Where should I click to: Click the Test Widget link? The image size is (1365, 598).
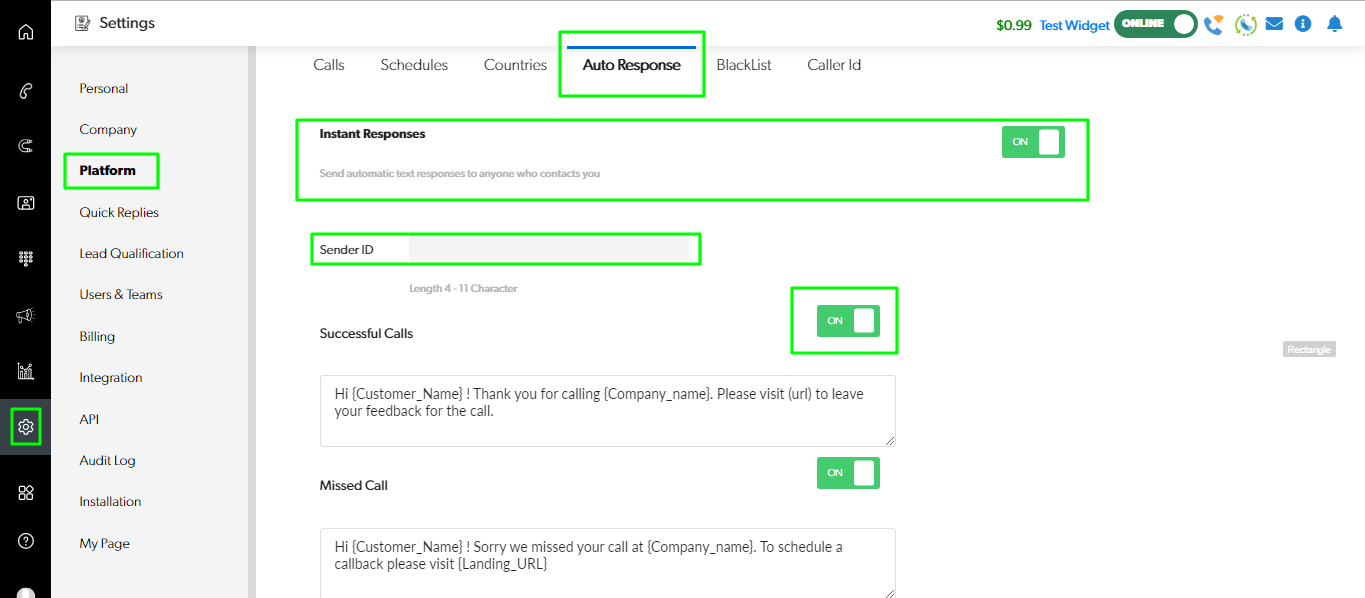pos(1074,25)
